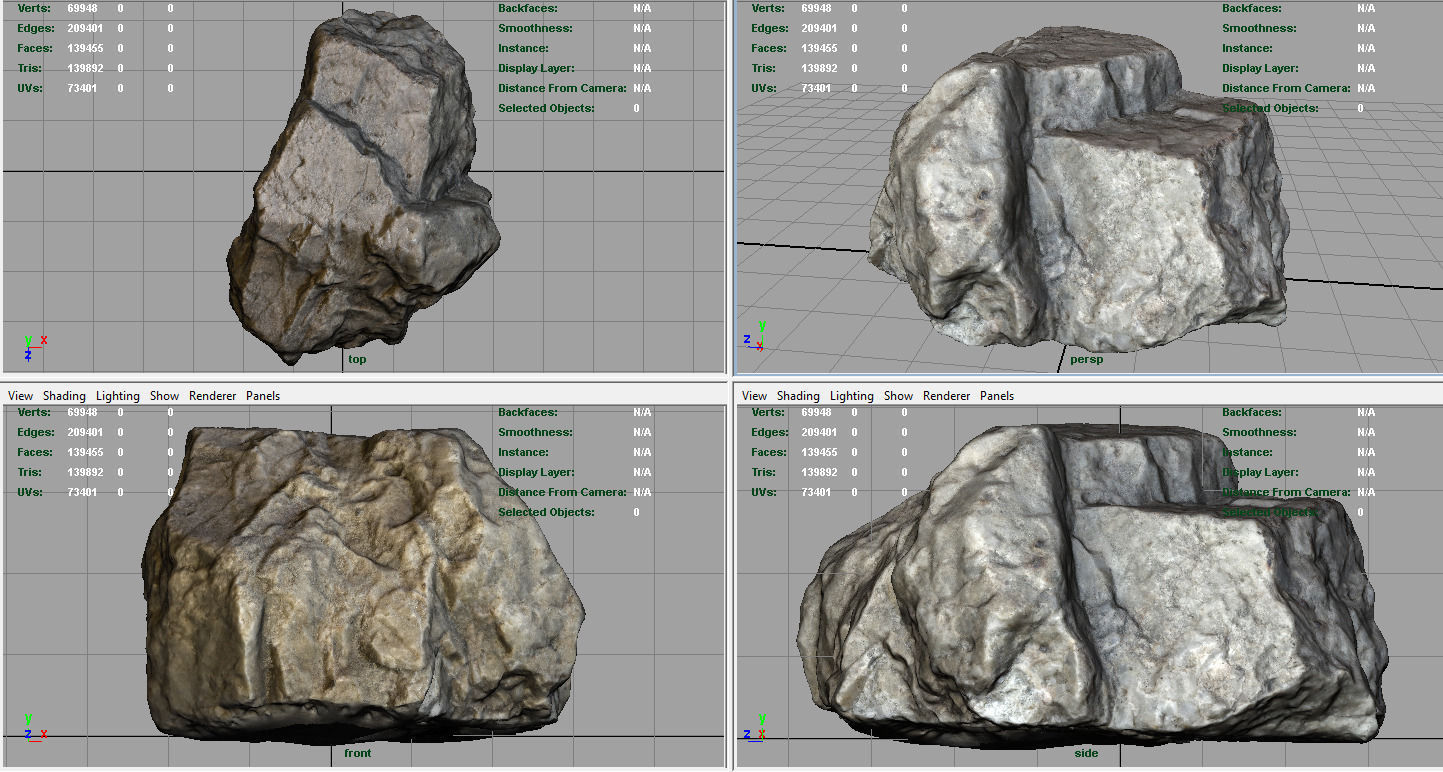Open the Show menu in the front panel
The width and height of the screenshot is (1443, 772).
coord(164,396)
